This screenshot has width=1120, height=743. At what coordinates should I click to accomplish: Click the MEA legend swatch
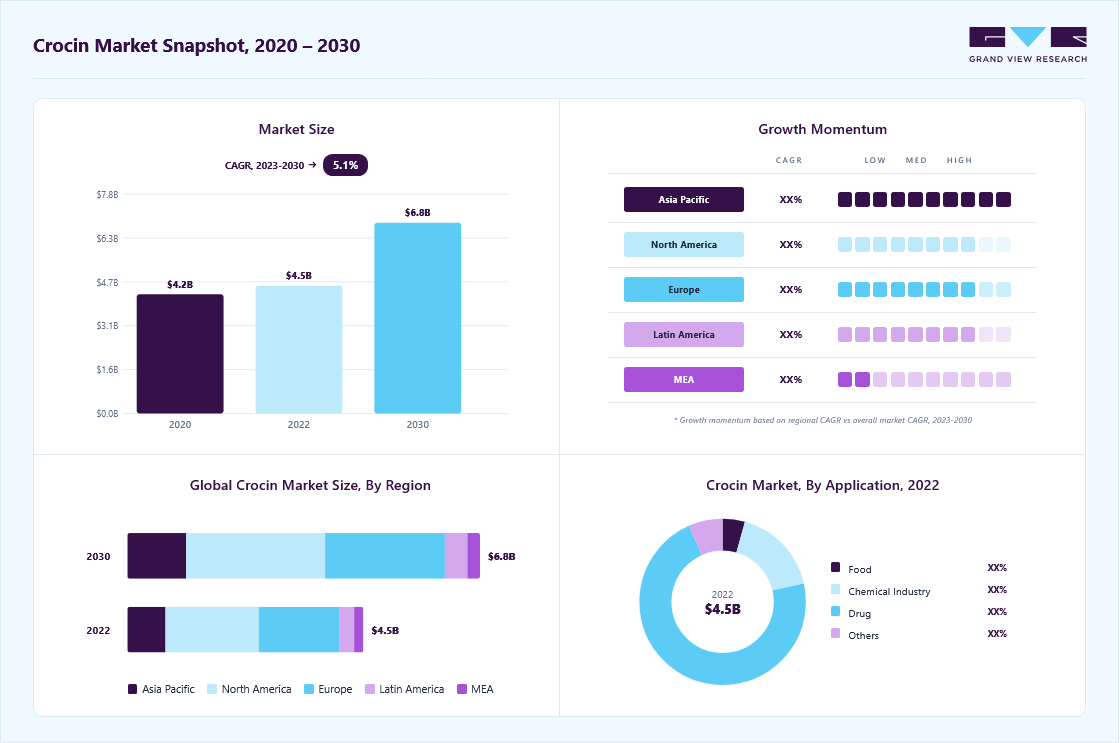pos(462,689)
